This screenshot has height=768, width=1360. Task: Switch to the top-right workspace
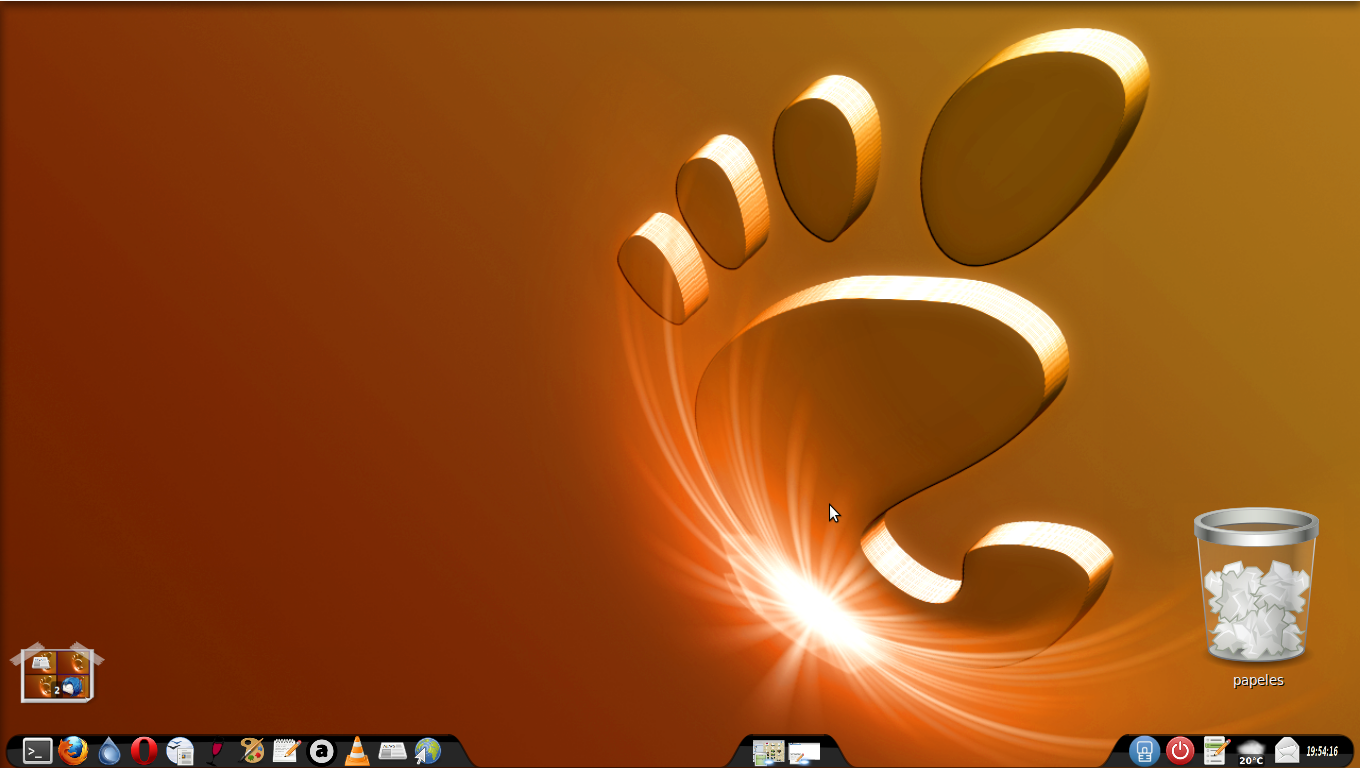[74, 662]
